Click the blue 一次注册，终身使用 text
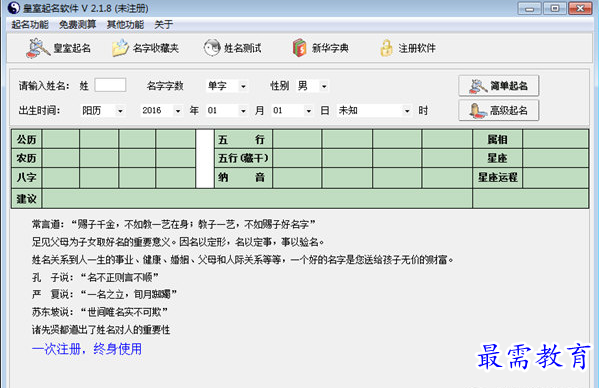The width and height of the screenshot is (599, 388). pyautogui.click(x=87, y=349)
